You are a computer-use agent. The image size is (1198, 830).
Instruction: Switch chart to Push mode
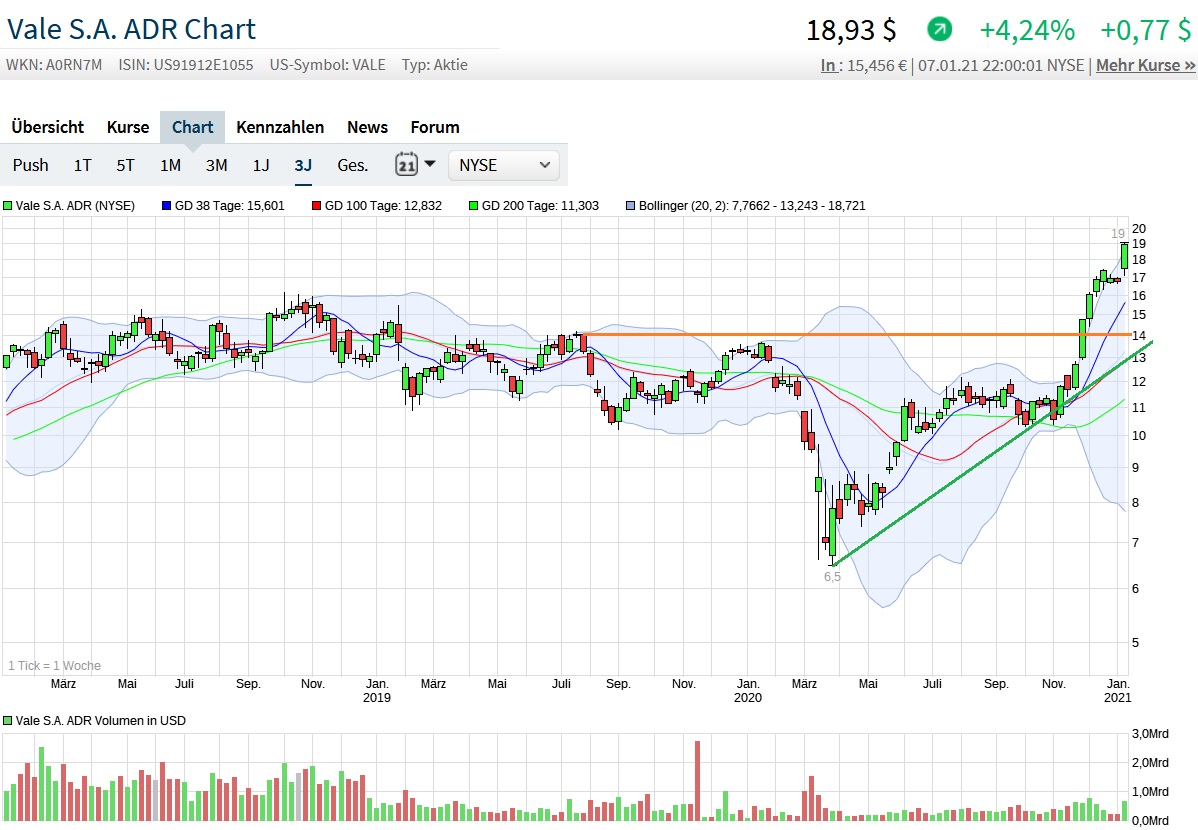pyautogui.click(x=31, y=165)
